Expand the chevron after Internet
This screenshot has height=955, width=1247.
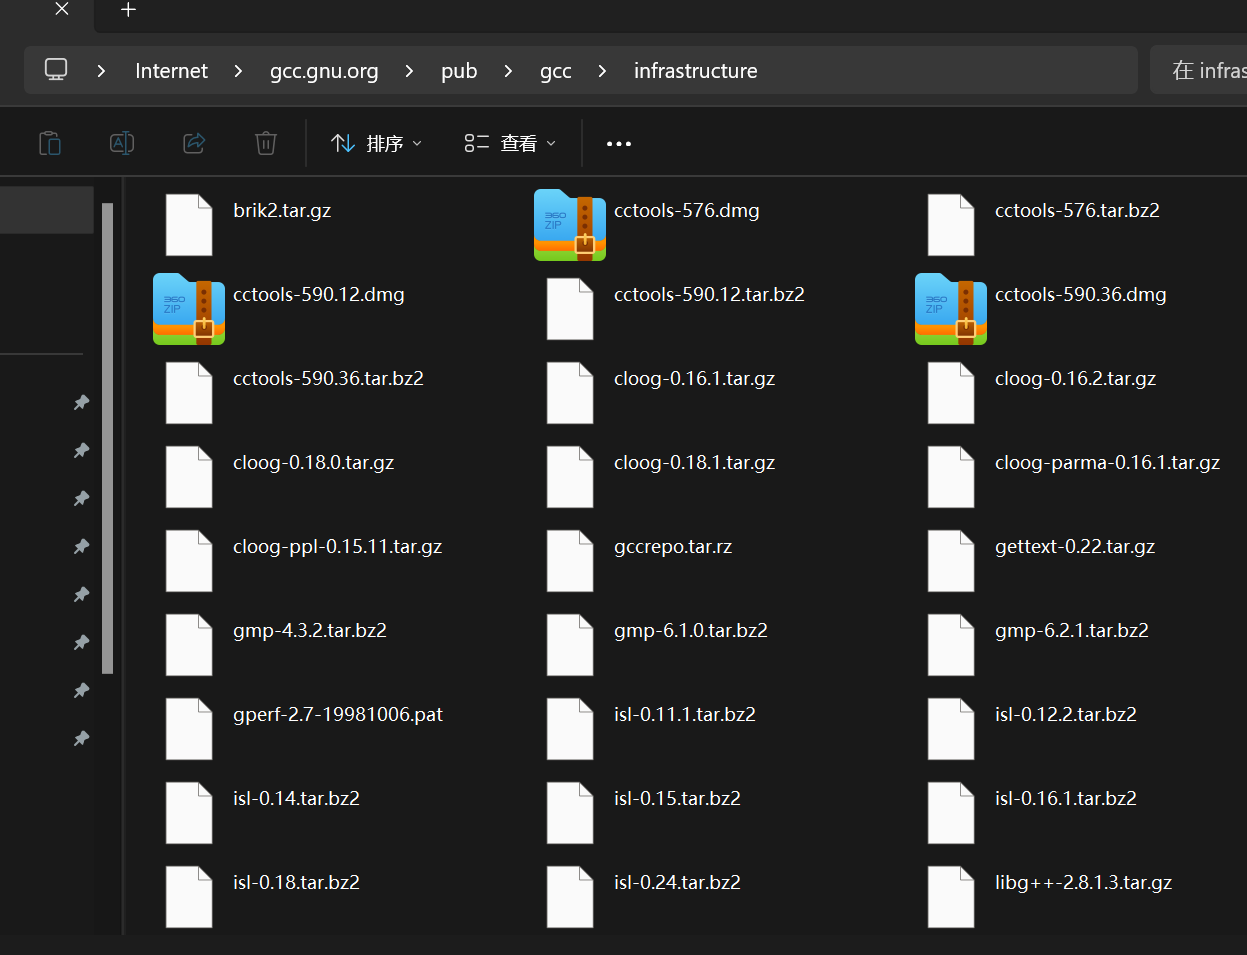238,71
